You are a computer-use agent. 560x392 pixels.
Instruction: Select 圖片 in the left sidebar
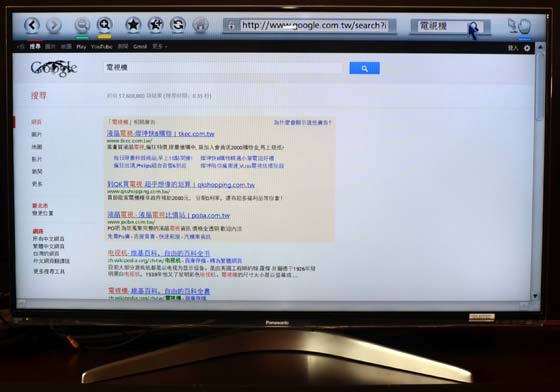pos(36,135)
